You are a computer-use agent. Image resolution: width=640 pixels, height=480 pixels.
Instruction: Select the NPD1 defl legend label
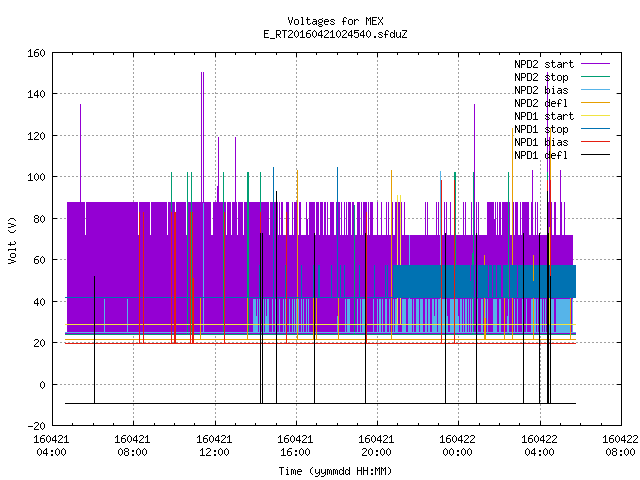pyautogui.click(x=541, y=155)
